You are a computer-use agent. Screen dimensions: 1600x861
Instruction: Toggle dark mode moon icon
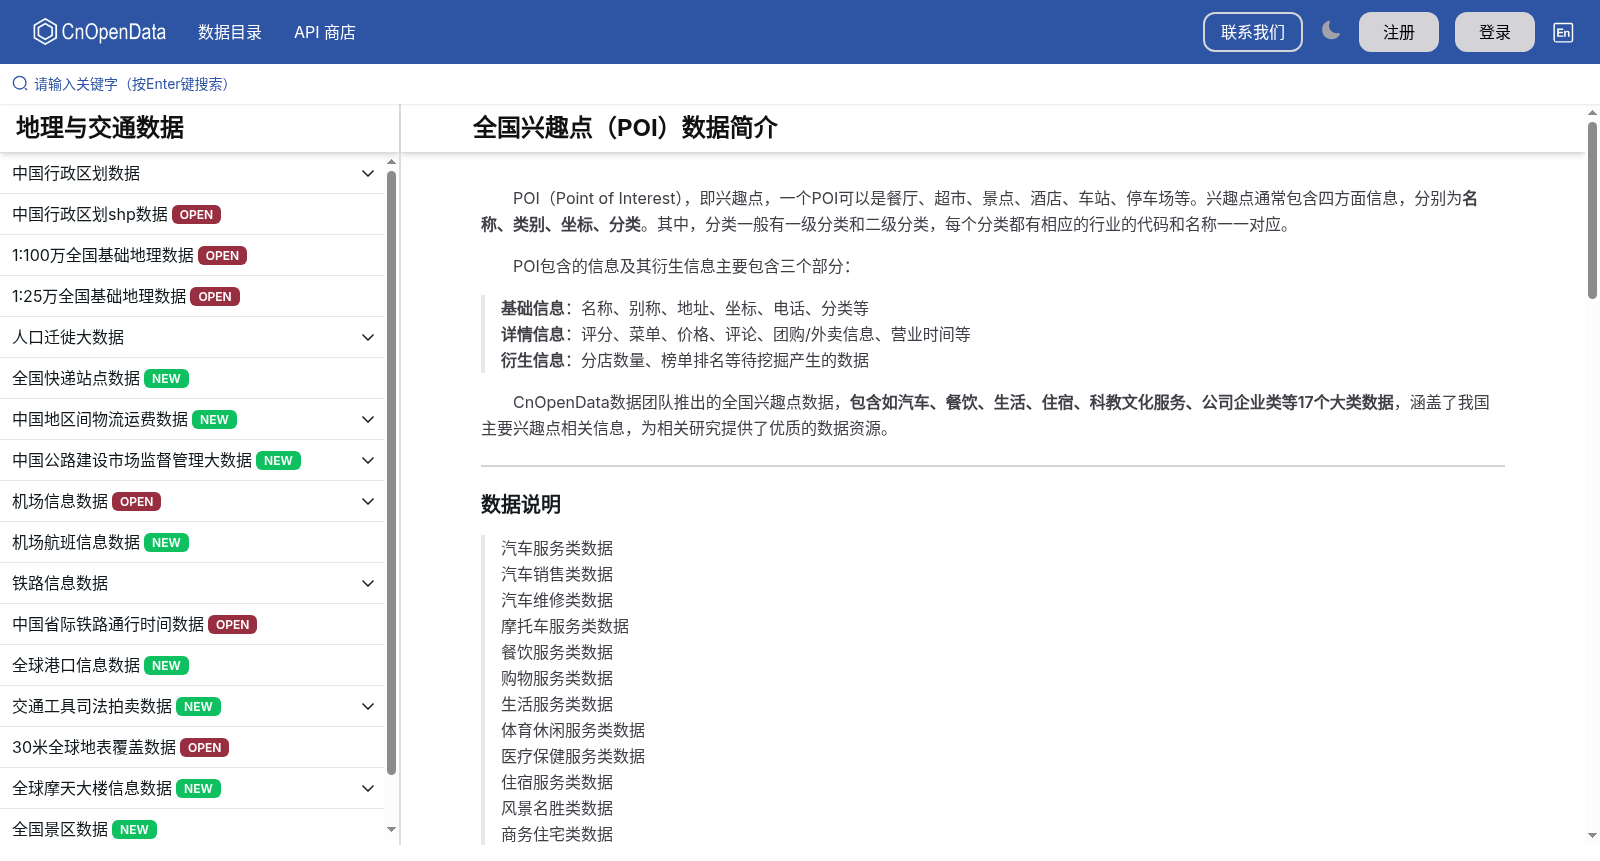pyautogui.click(x=1331, y=31)
